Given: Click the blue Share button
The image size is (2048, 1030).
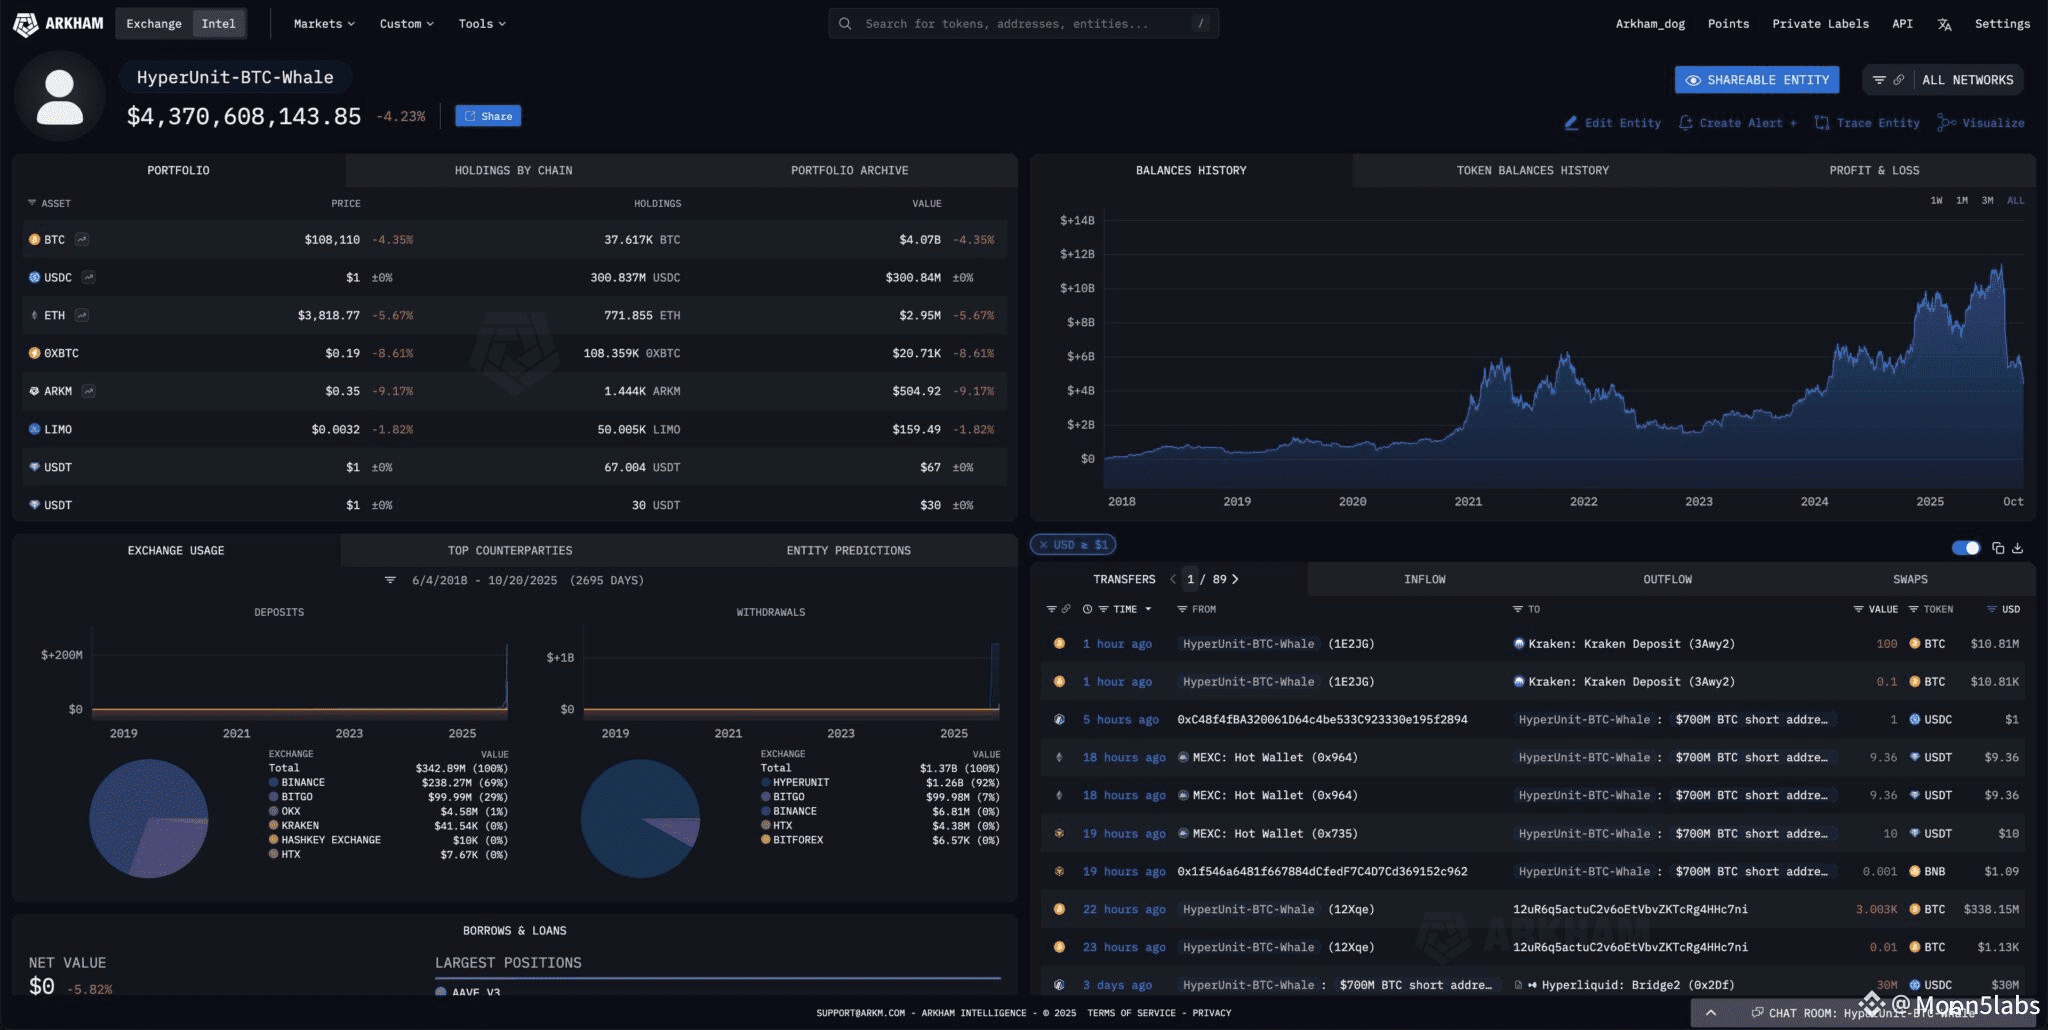Looking at the screenshot, I should pos(488,116).
